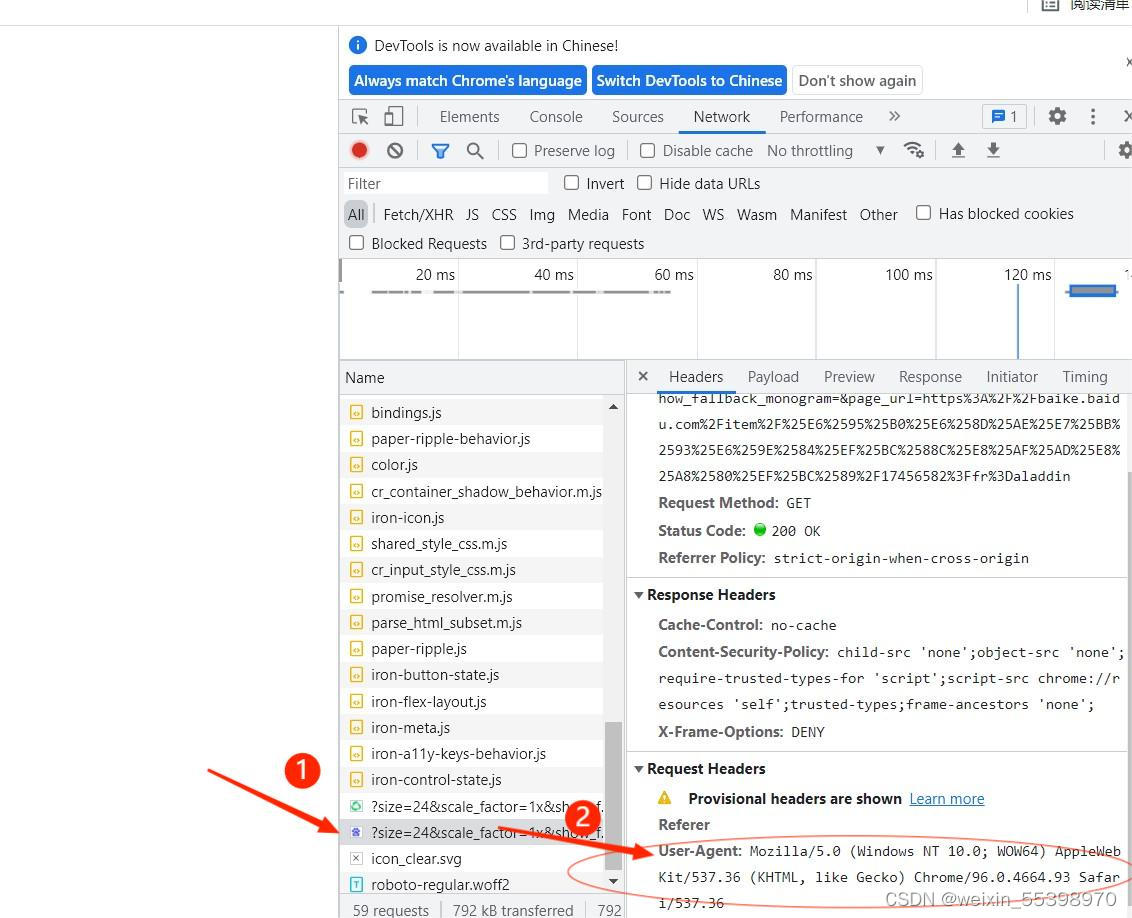Open DevTools settings gear
Screen dimensions: 1132x918
[1057, 116]
